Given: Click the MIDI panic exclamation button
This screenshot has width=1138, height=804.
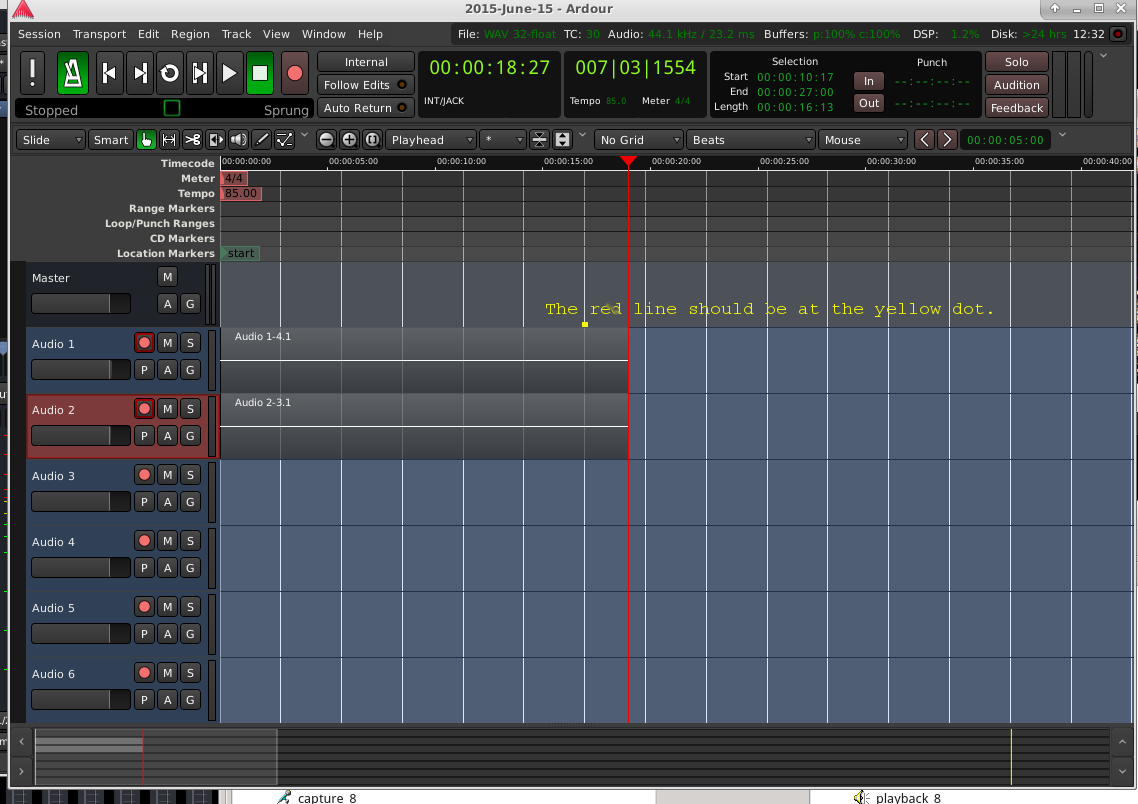Looking at the screenshot, I should click(x=33, y=72).
